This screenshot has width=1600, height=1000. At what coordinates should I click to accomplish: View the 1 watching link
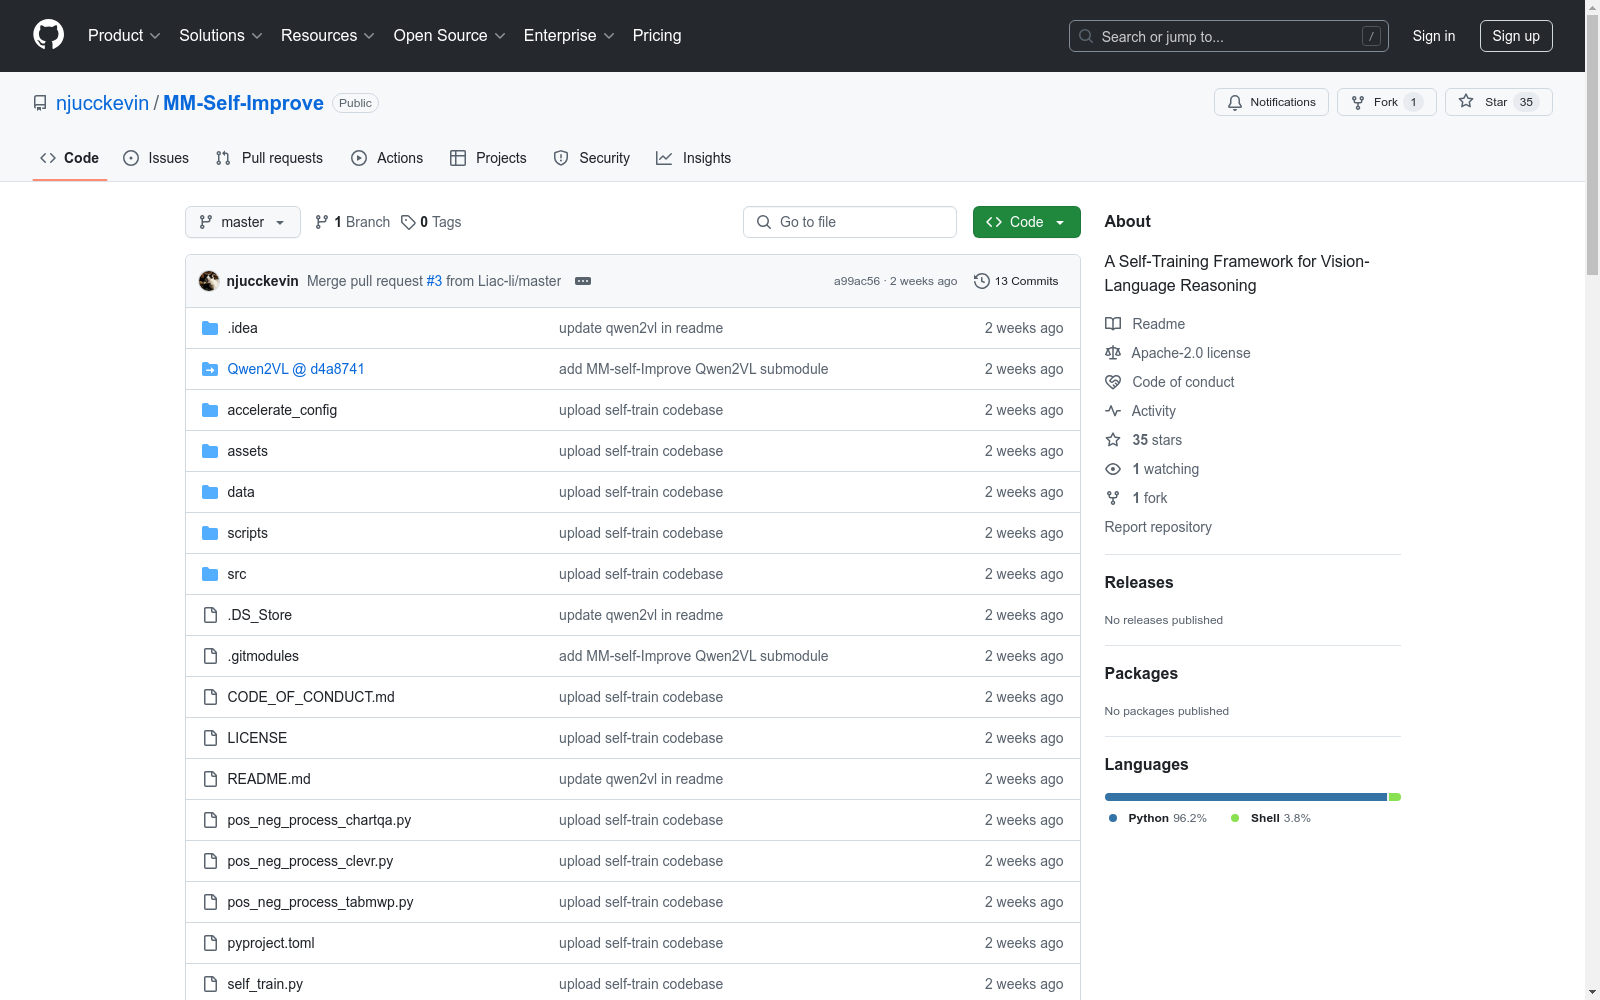(1152, 469)
